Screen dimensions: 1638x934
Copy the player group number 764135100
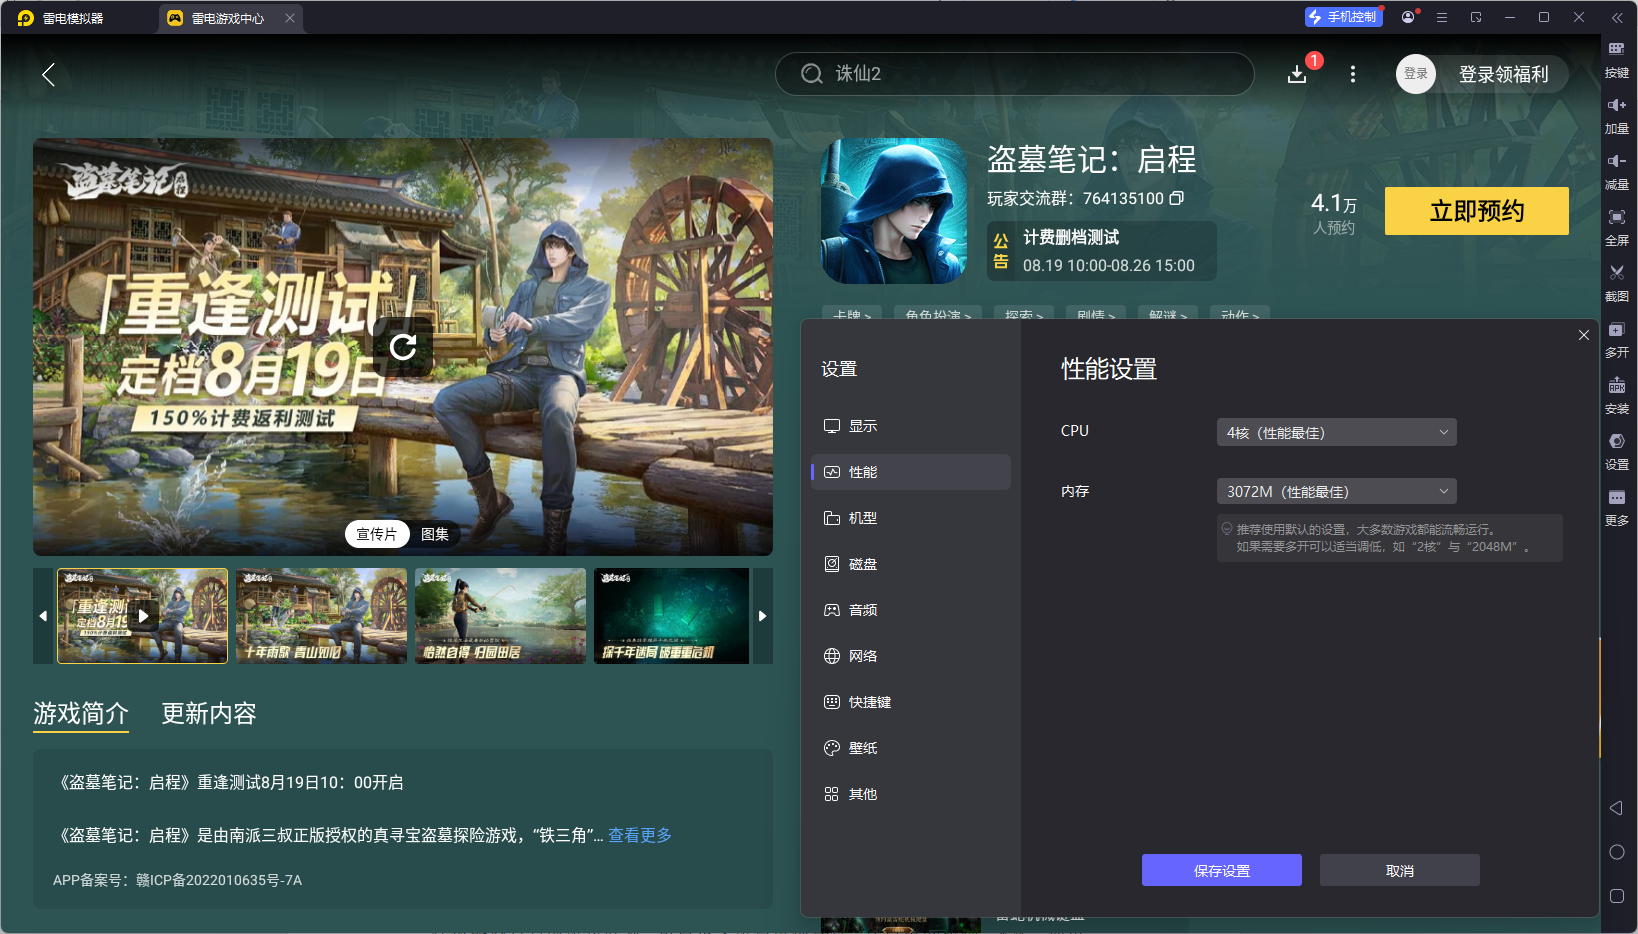tap(1177, 198)
